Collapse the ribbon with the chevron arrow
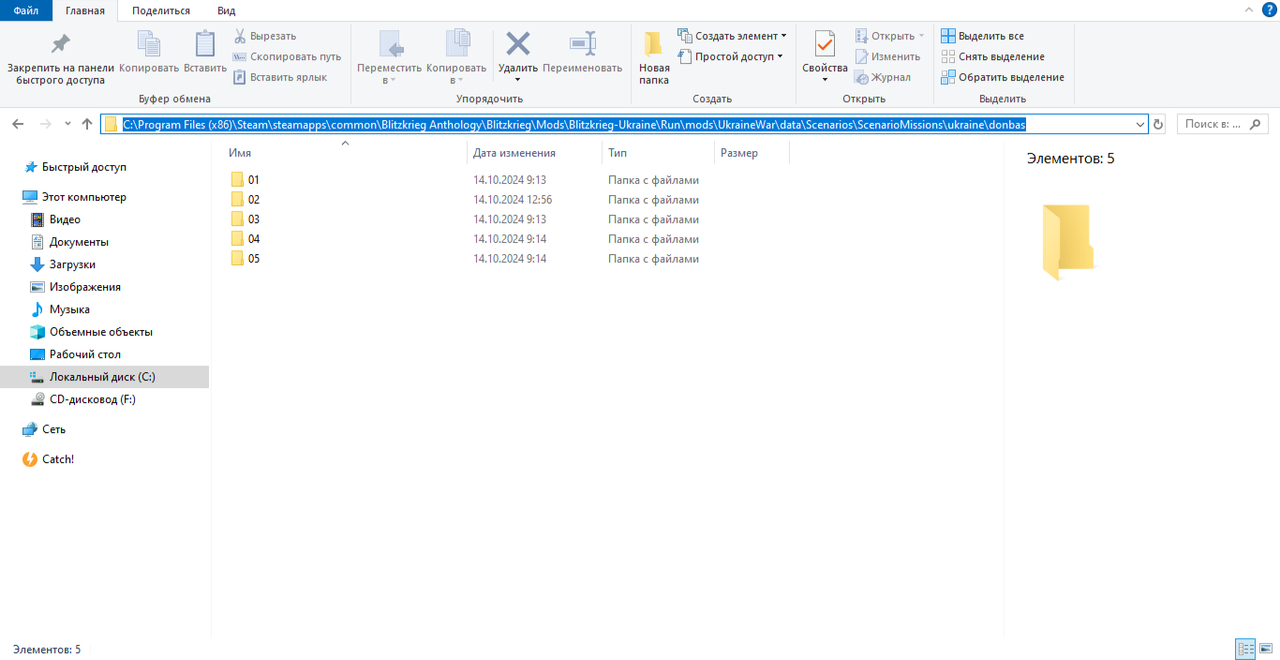Viewport: 1280px width, 660px height. click(x=1249, y=9)
